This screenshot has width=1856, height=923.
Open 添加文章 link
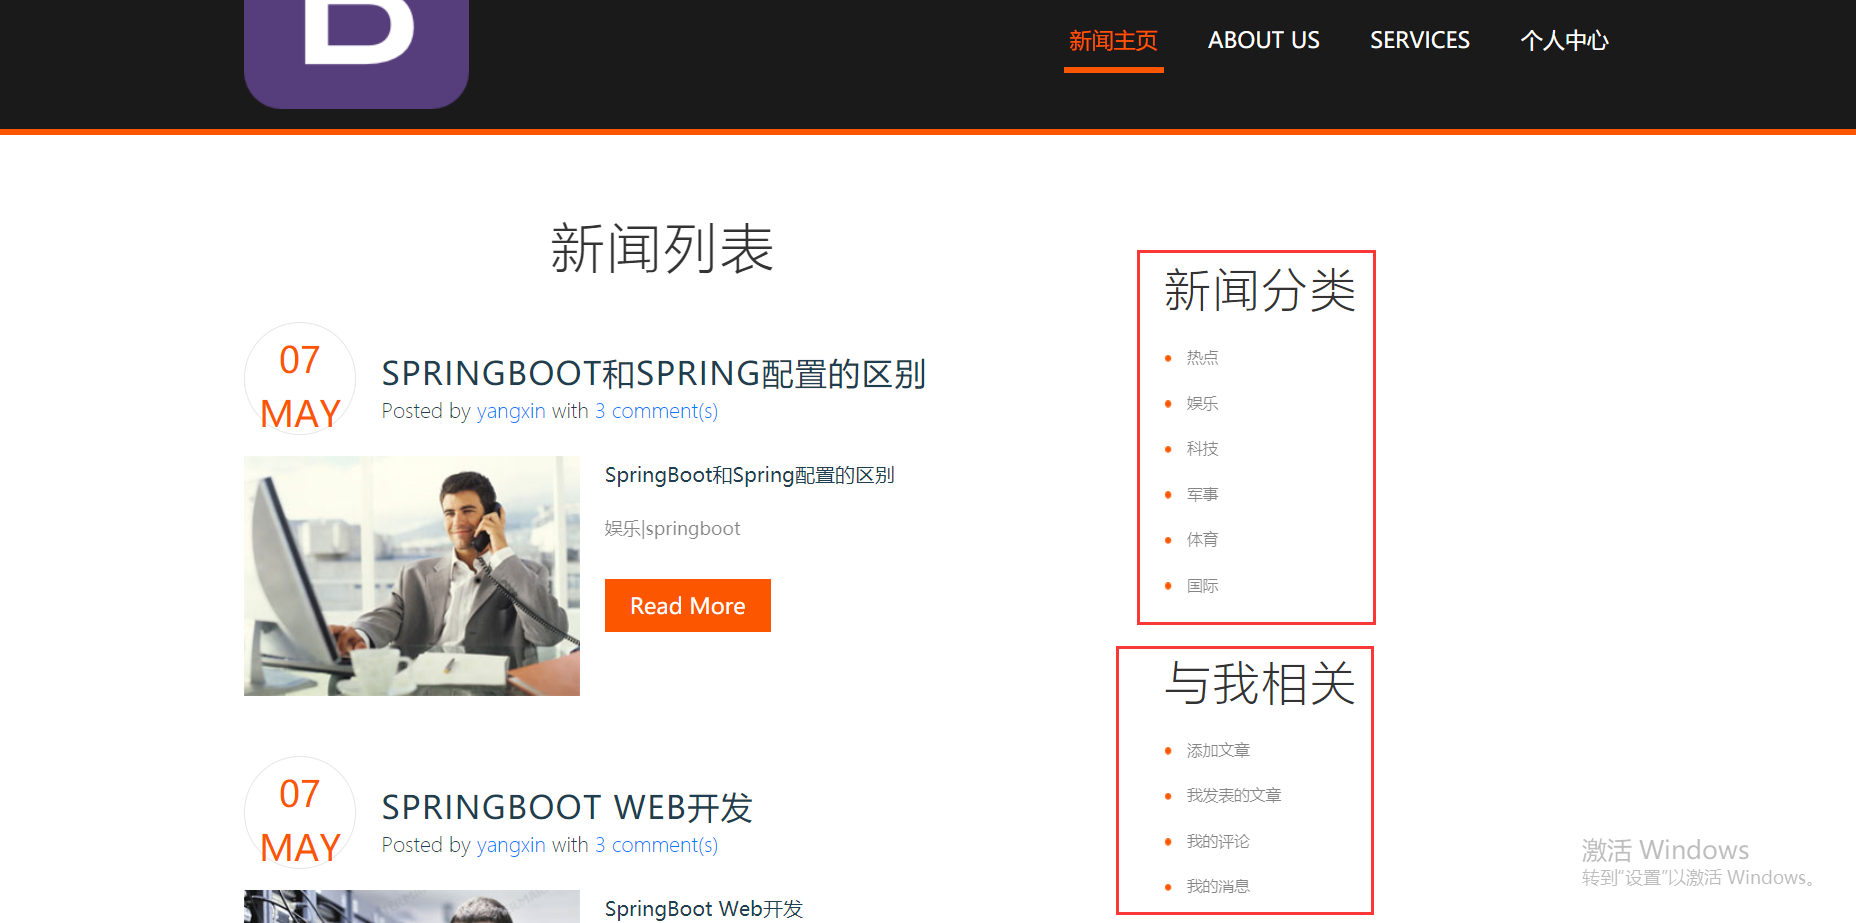coord(1218,751)
